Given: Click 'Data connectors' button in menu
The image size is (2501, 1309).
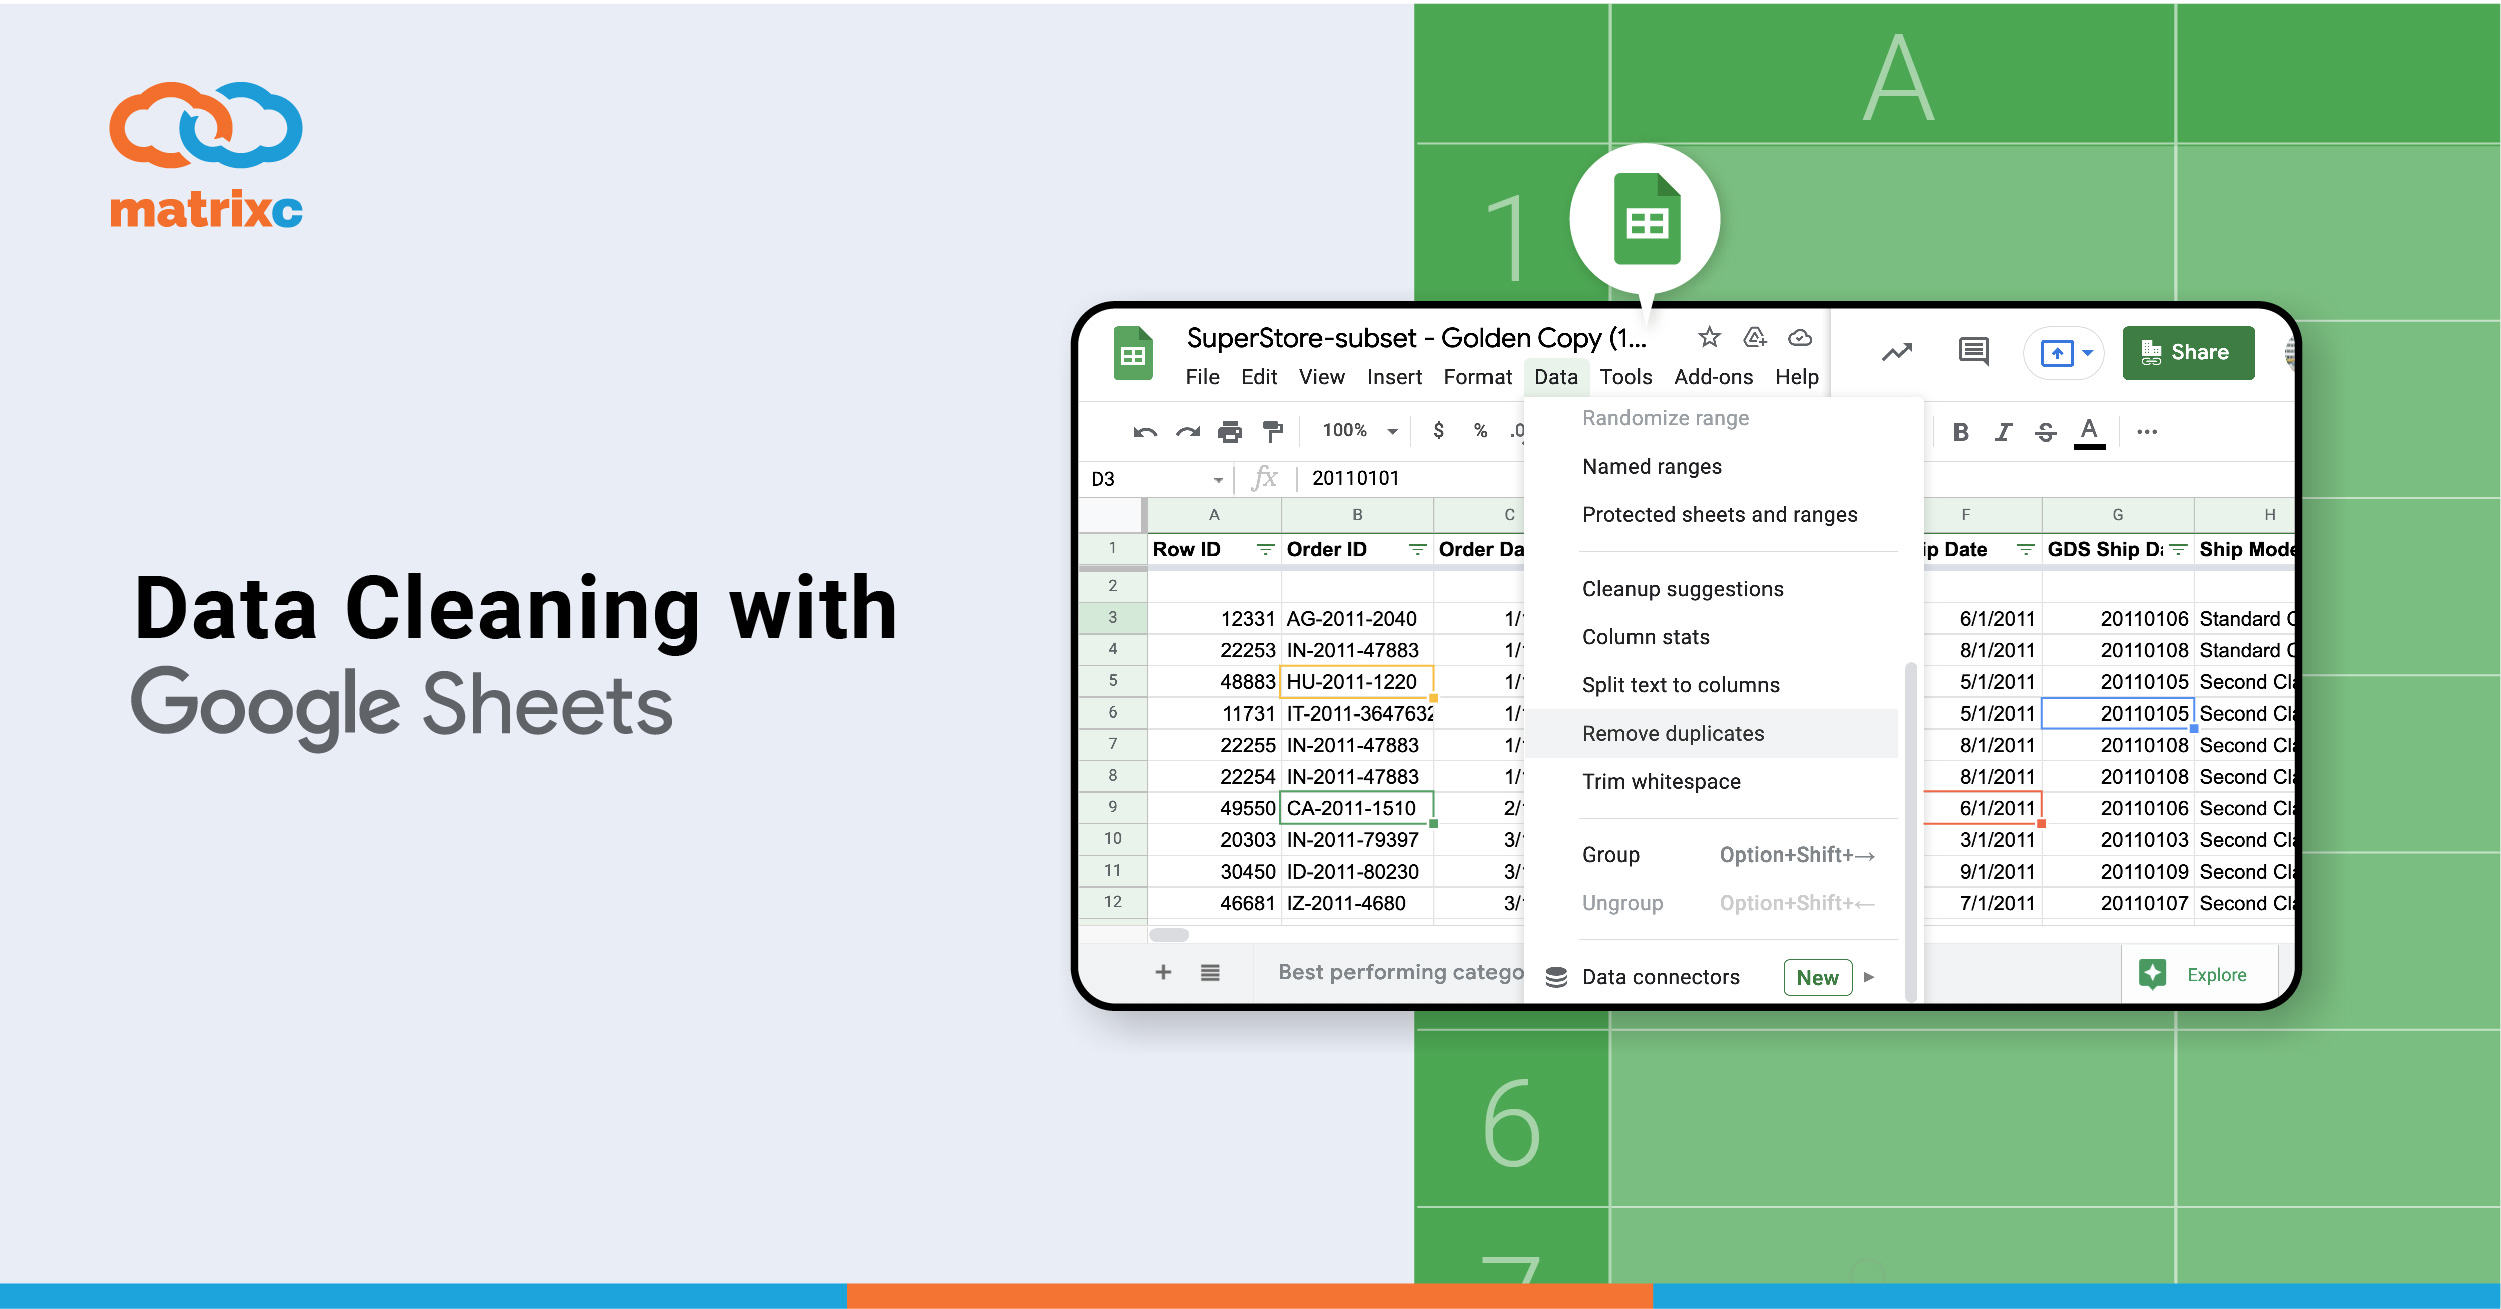Looking at the screenshot, I should 1657,975.
